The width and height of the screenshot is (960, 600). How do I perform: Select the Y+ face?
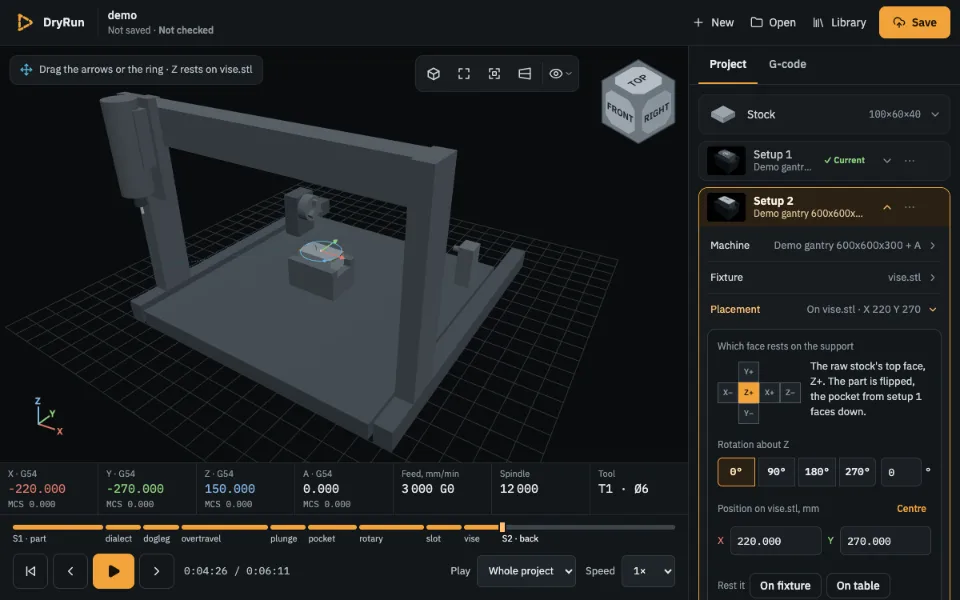click(748, 372)
